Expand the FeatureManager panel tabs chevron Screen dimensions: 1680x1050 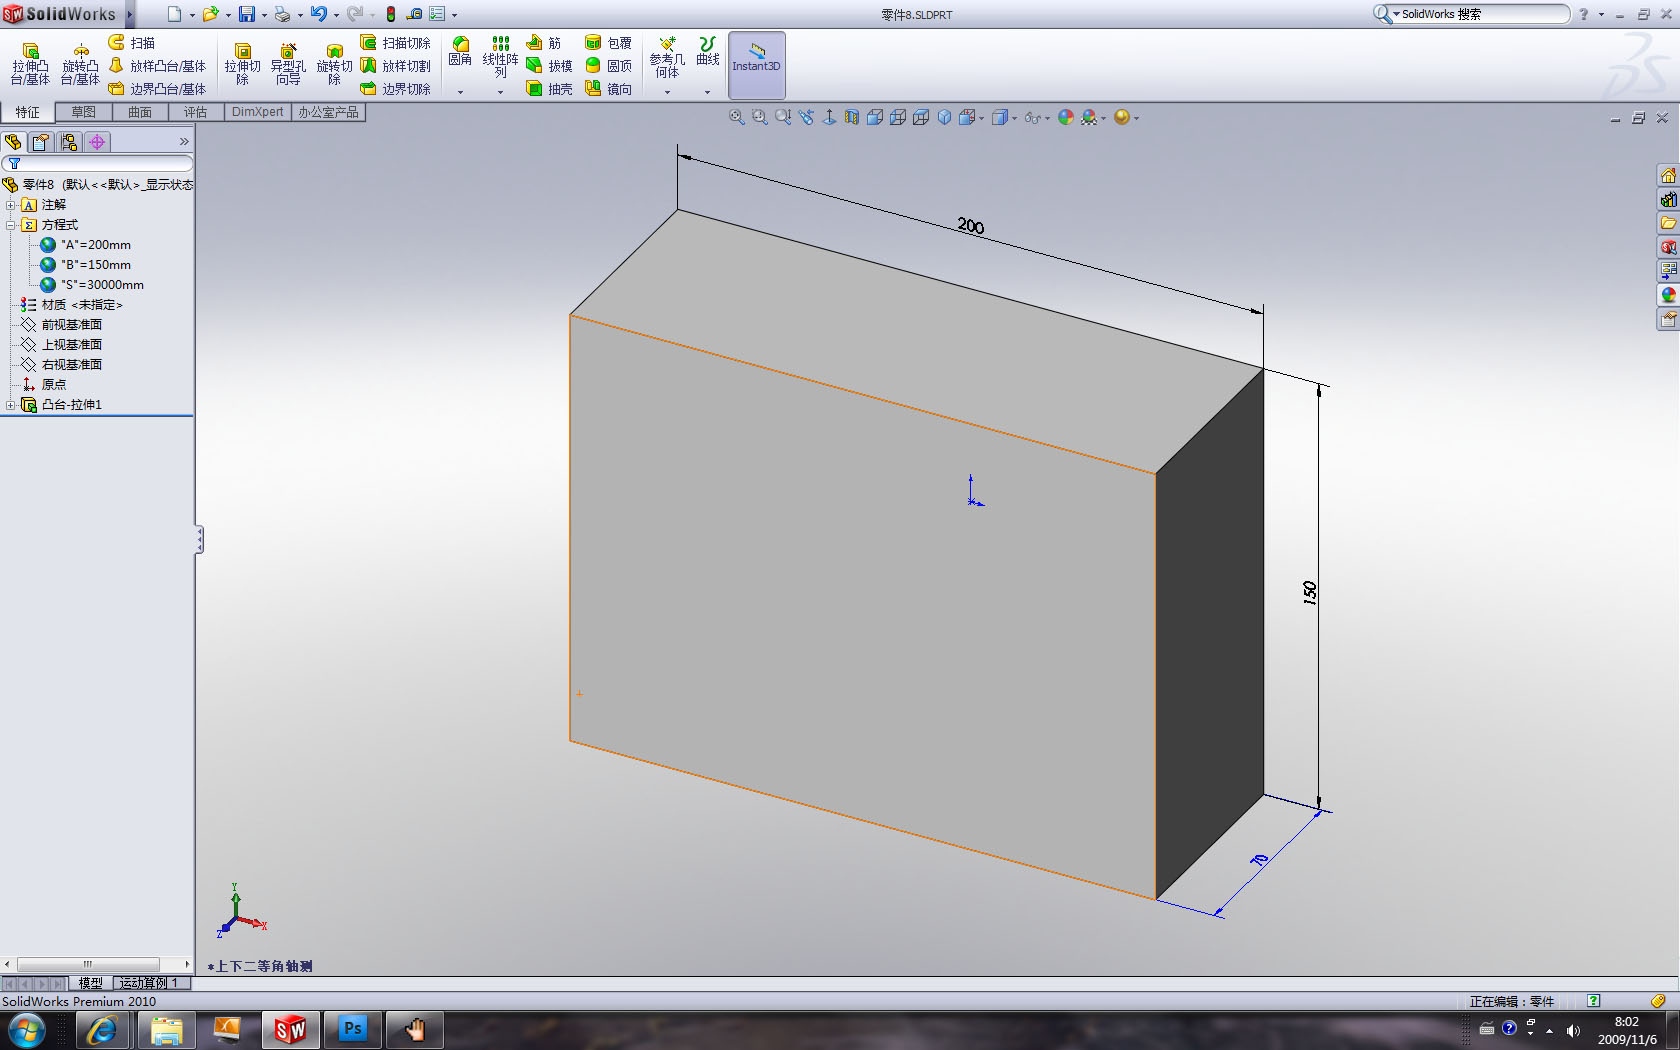(x=184, y=142)
